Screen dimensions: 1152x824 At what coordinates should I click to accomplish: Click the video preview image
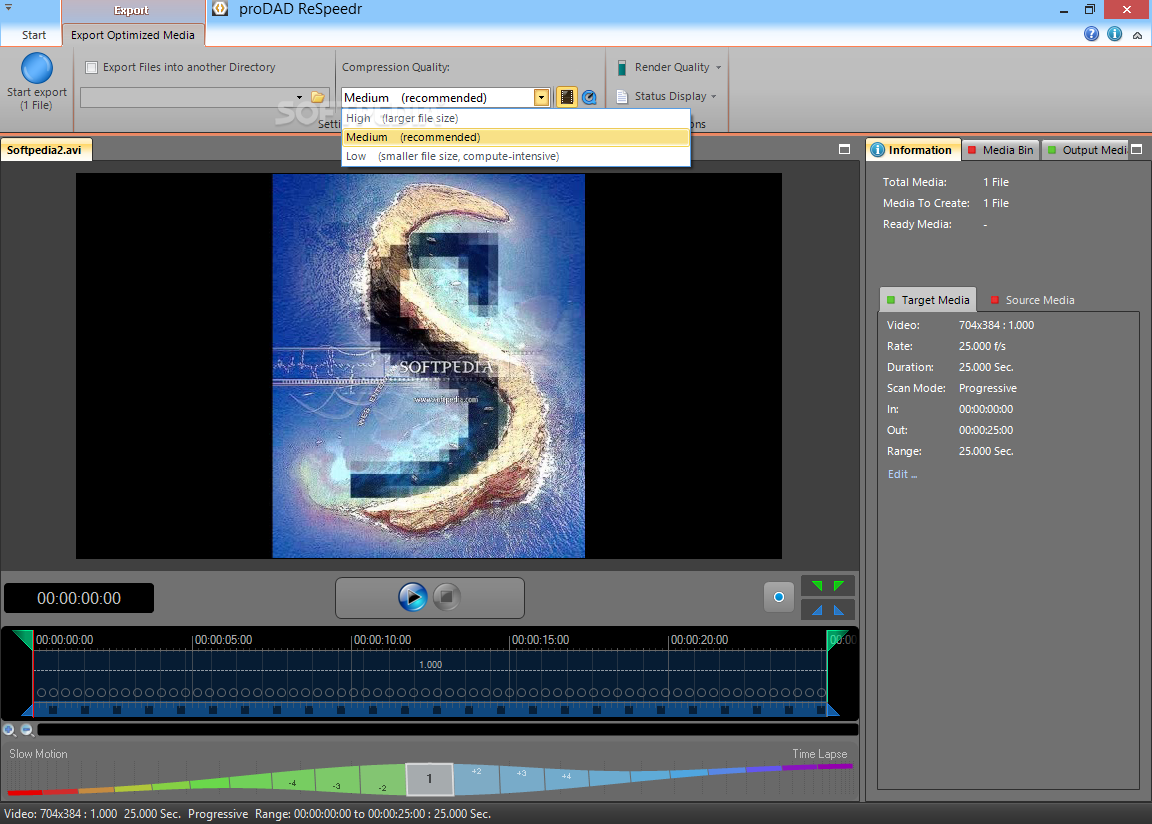pyautogui.click(x=428, y=366)
